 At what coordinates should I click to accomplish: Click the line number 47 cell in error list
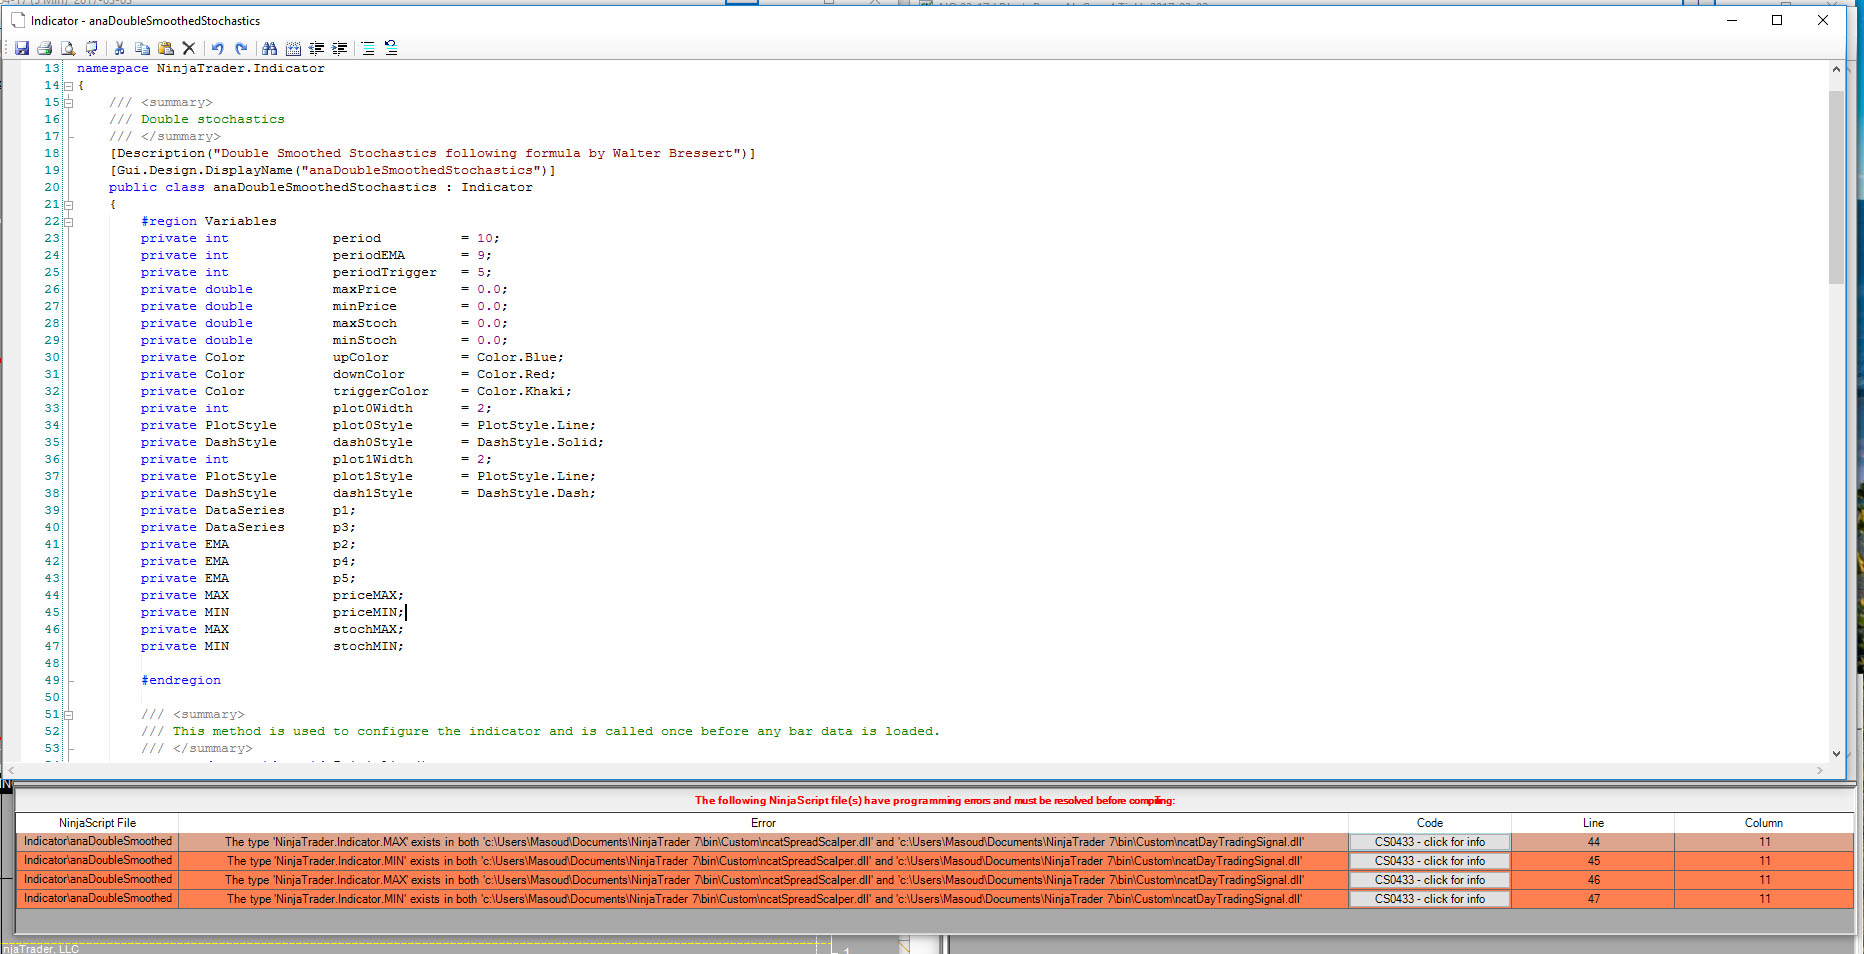[1593, 899]
